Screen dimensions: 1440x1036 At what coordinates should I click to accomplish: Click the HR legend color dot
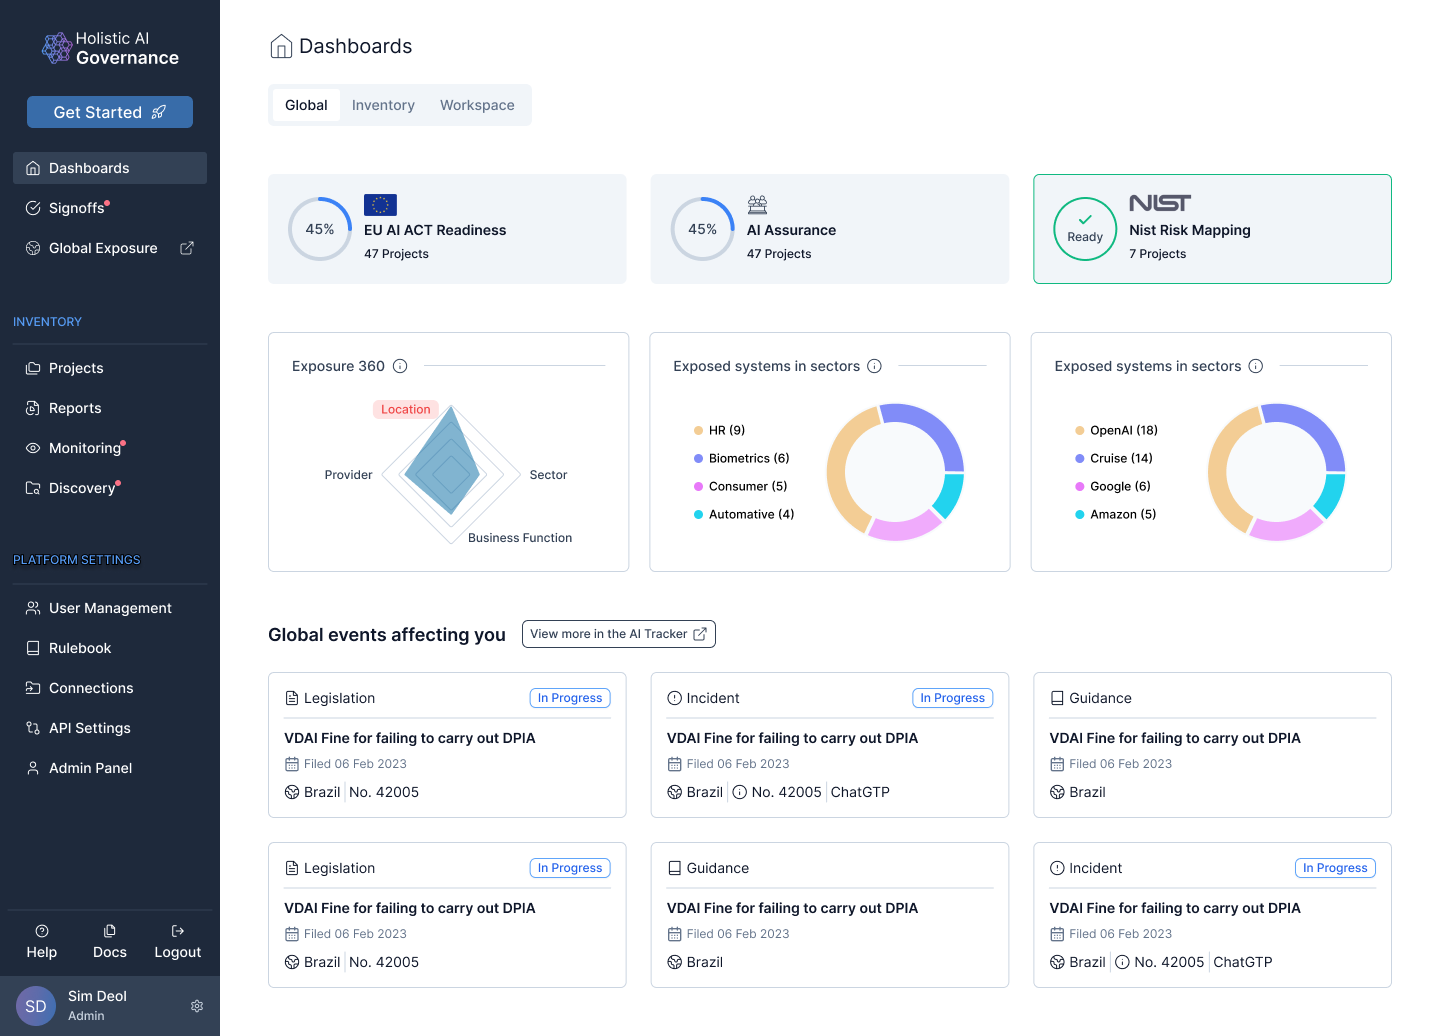[x=698, y=430]
